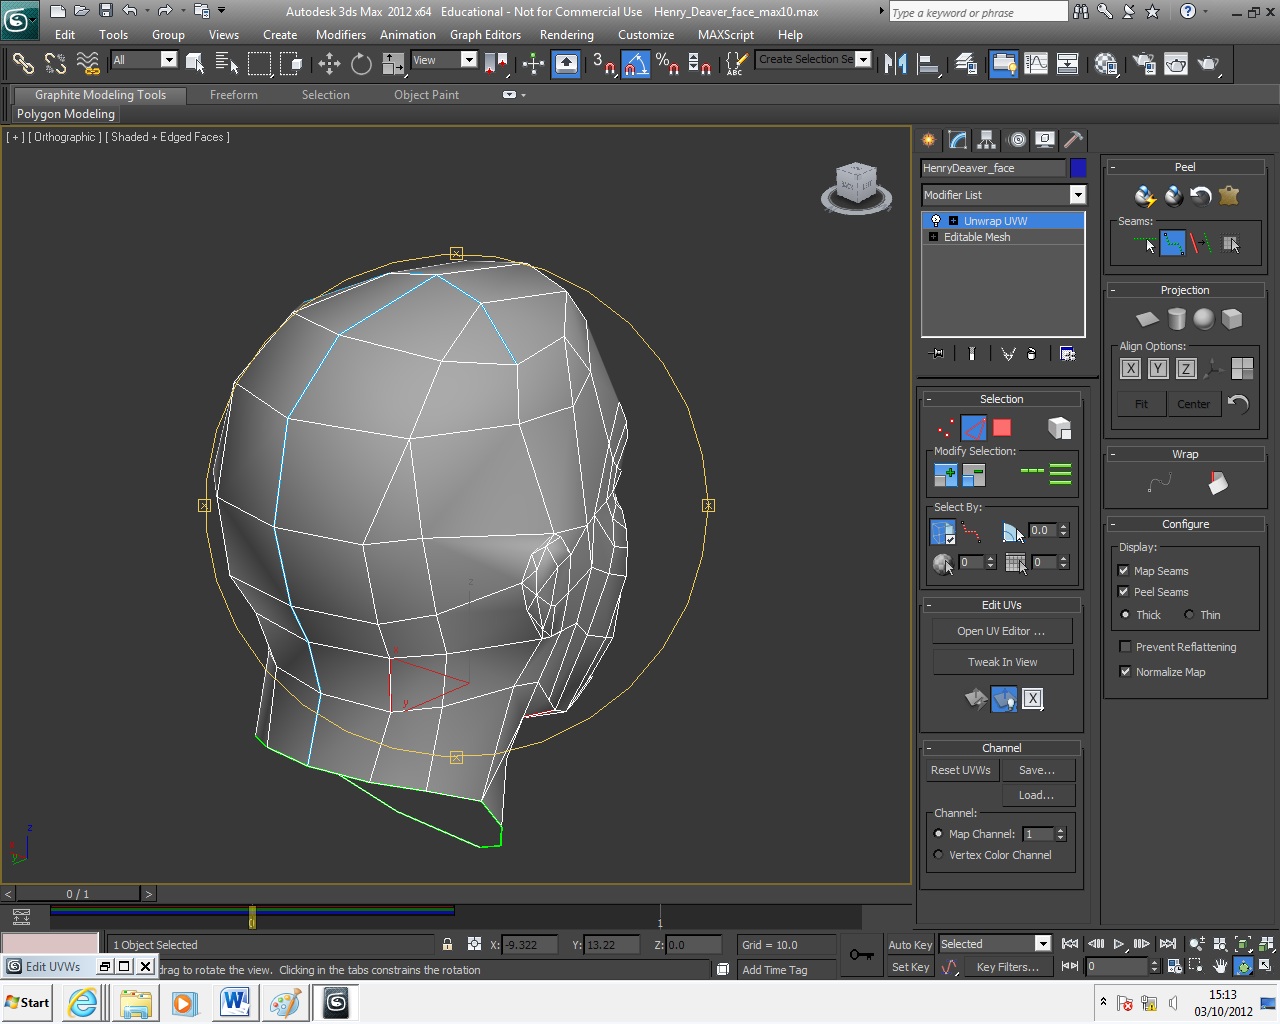This screenshot has height=1024, width=1280.
Task: Select the Pelt Map icon
Action: click(x=1228, y=197)
